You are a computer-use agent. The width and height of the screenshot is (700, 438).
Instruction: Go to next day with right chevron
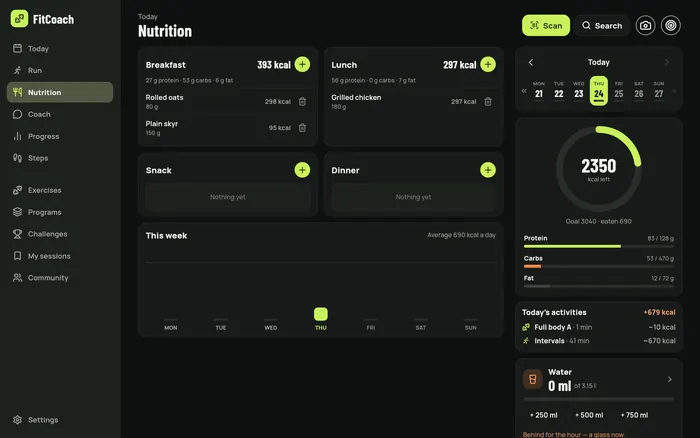[667, 63]
